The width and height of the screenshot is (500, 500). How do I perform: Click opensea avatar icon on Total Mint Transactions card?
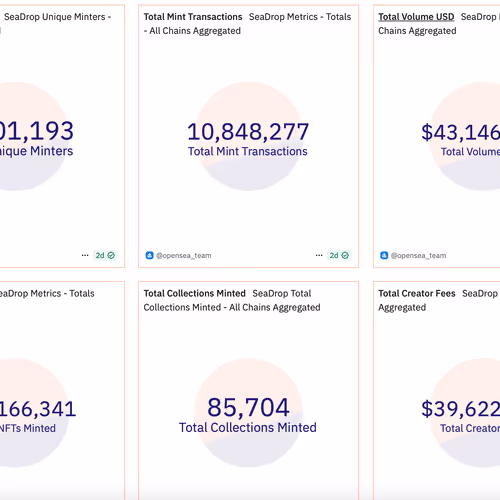pyautogui.click(x=149, y=255)
